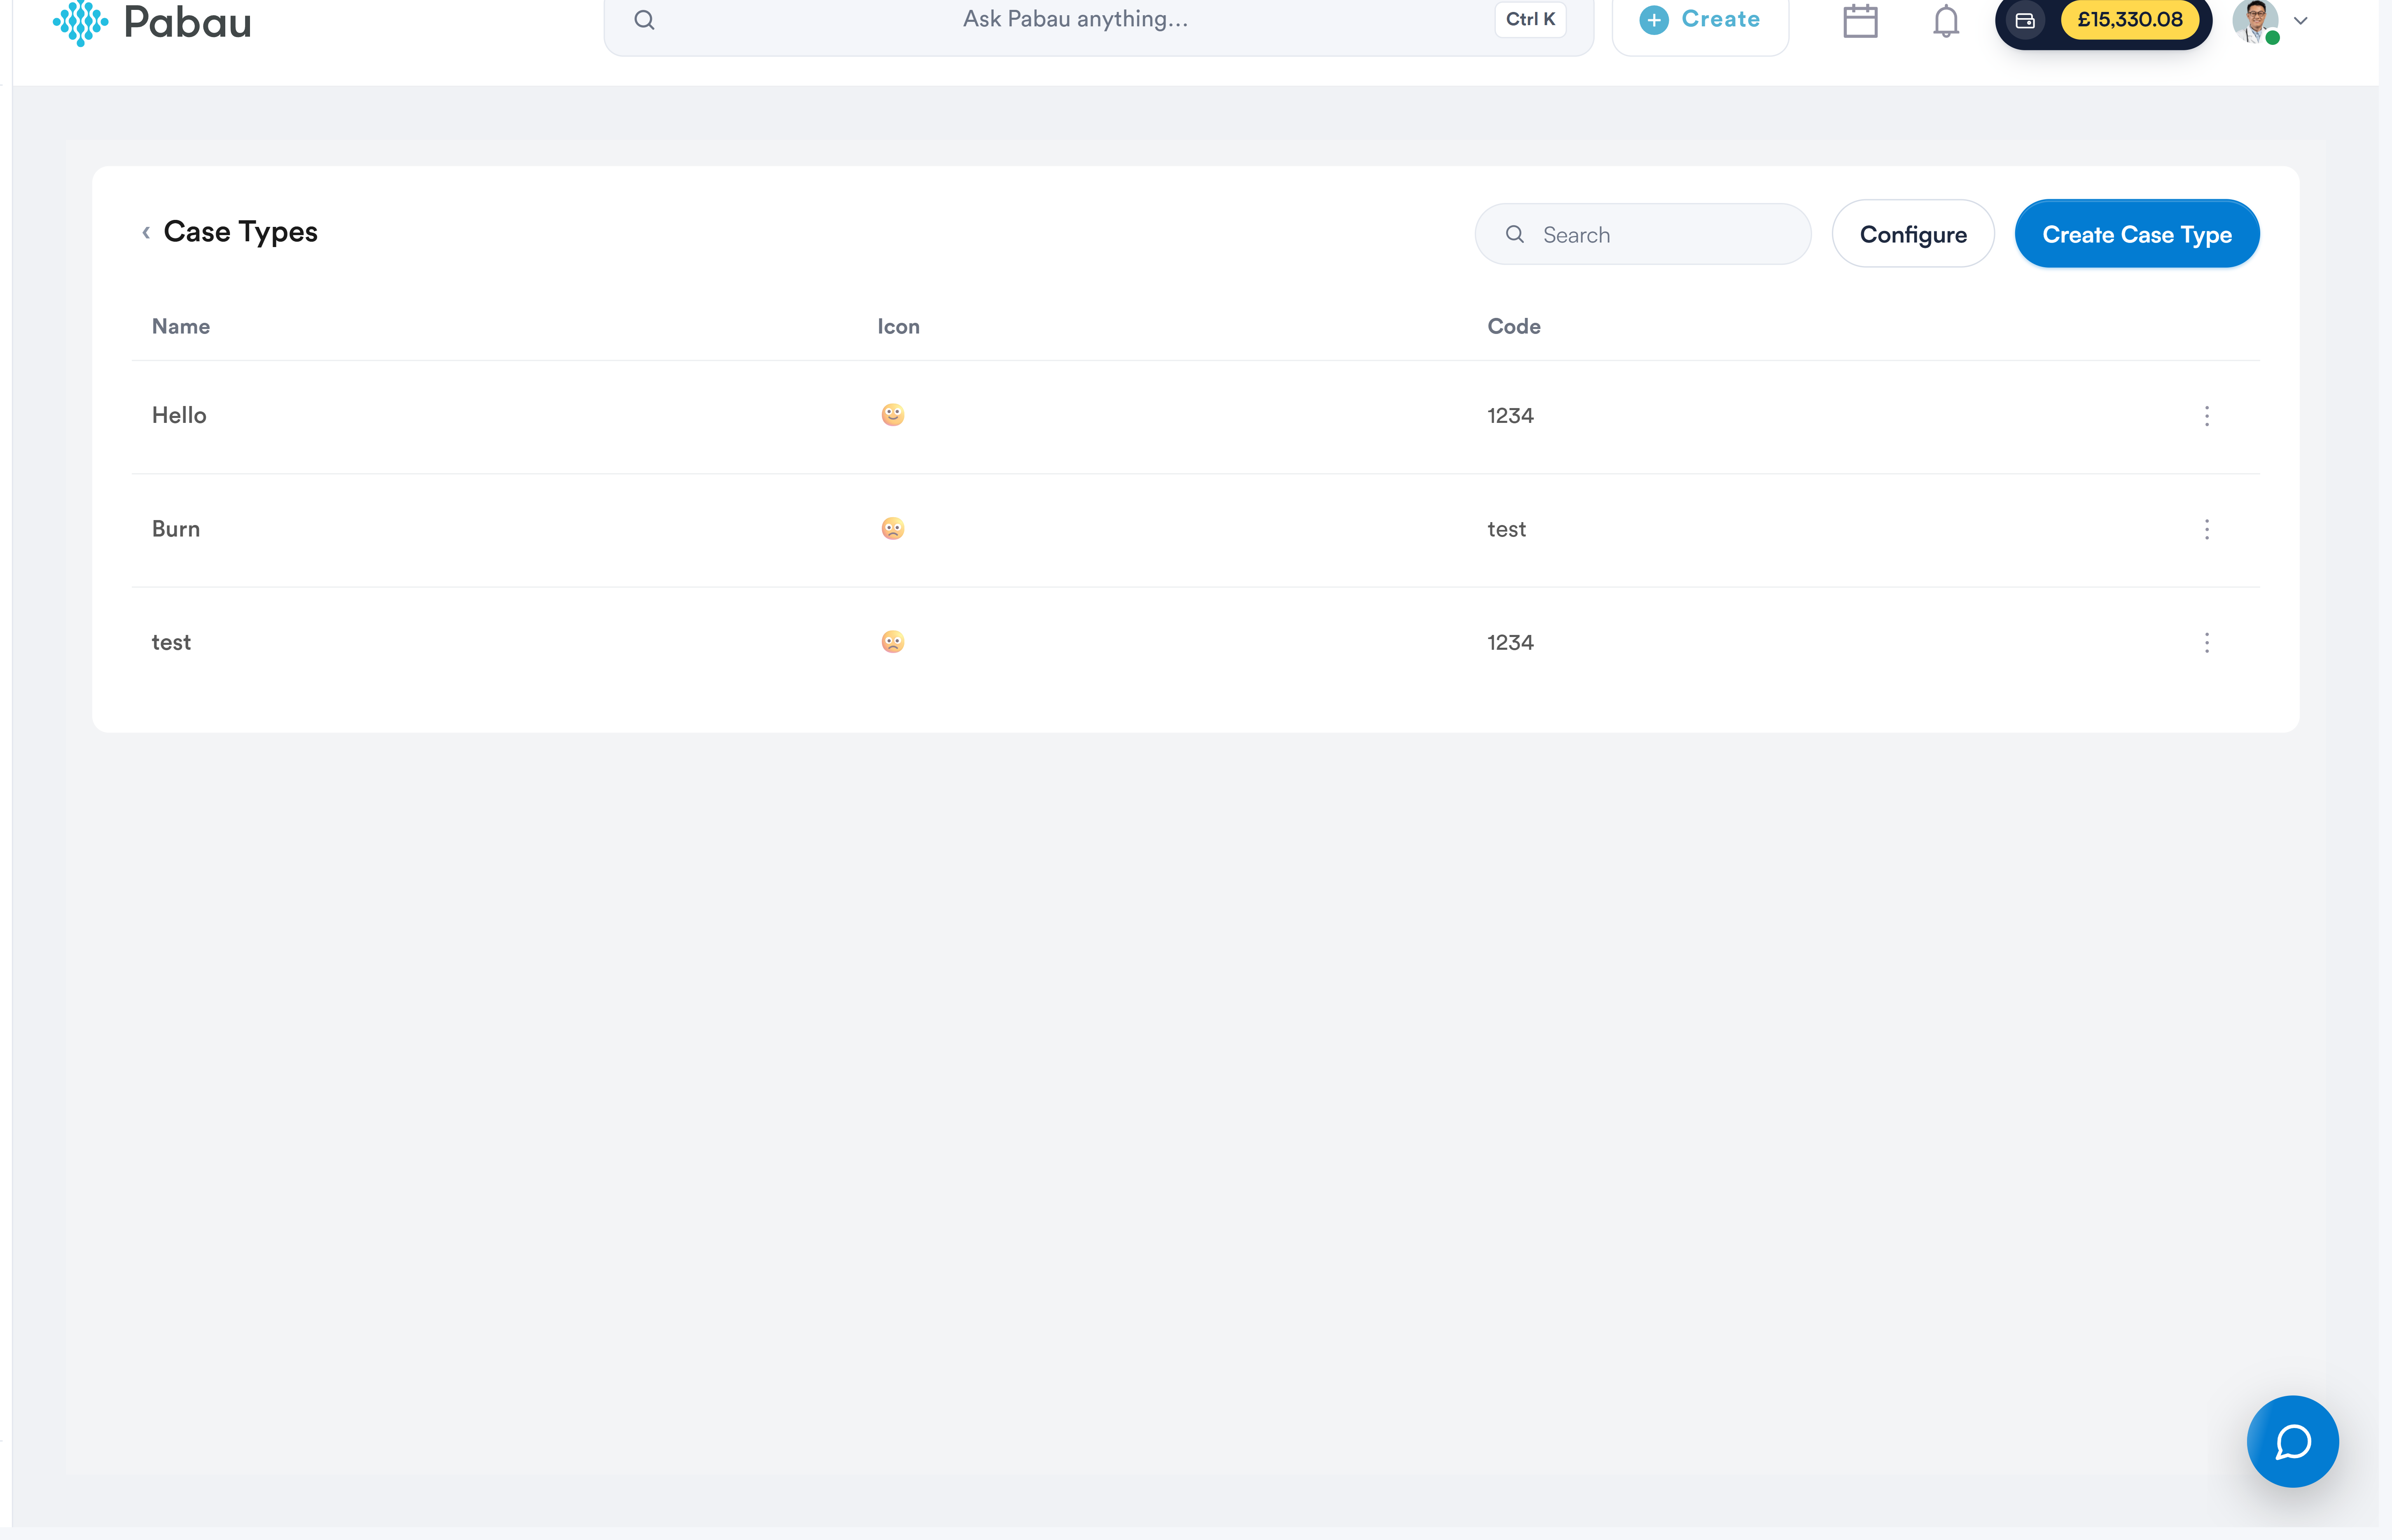Viewport: 2392px width, 1540px height.
Task: Click the Code column header
Action: click(x=1514, y=326)
